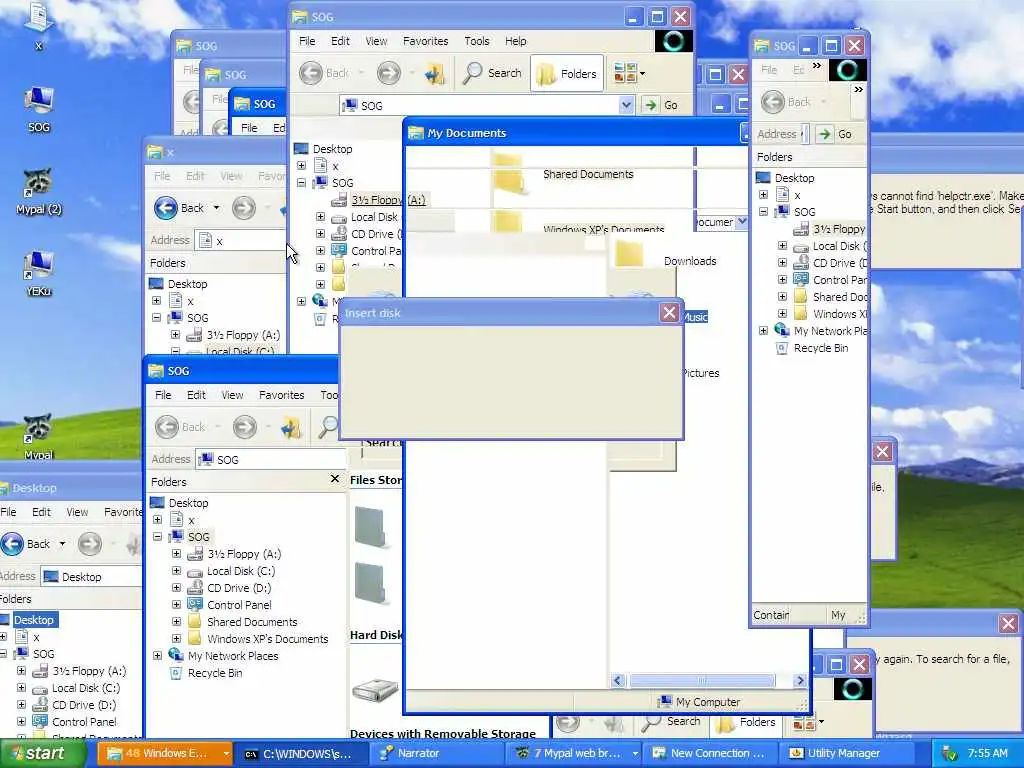Click the Back arrow in the Desktop window

12,543
